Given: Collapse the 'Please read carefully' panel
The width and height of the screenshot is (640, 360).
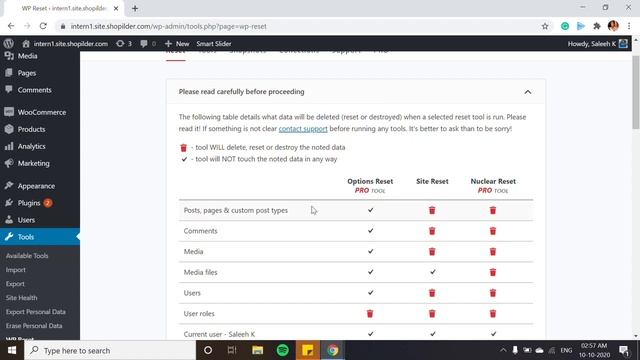Looking at the screenshot, I should click(x=528, y=92).
